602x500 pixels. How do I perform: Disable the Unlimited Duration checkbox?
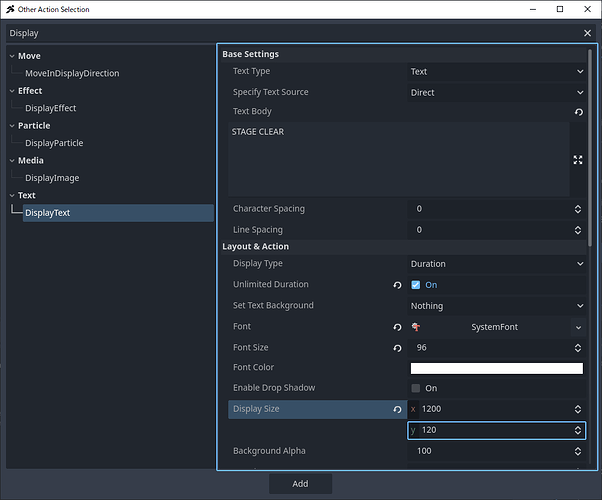pos(416,285)
